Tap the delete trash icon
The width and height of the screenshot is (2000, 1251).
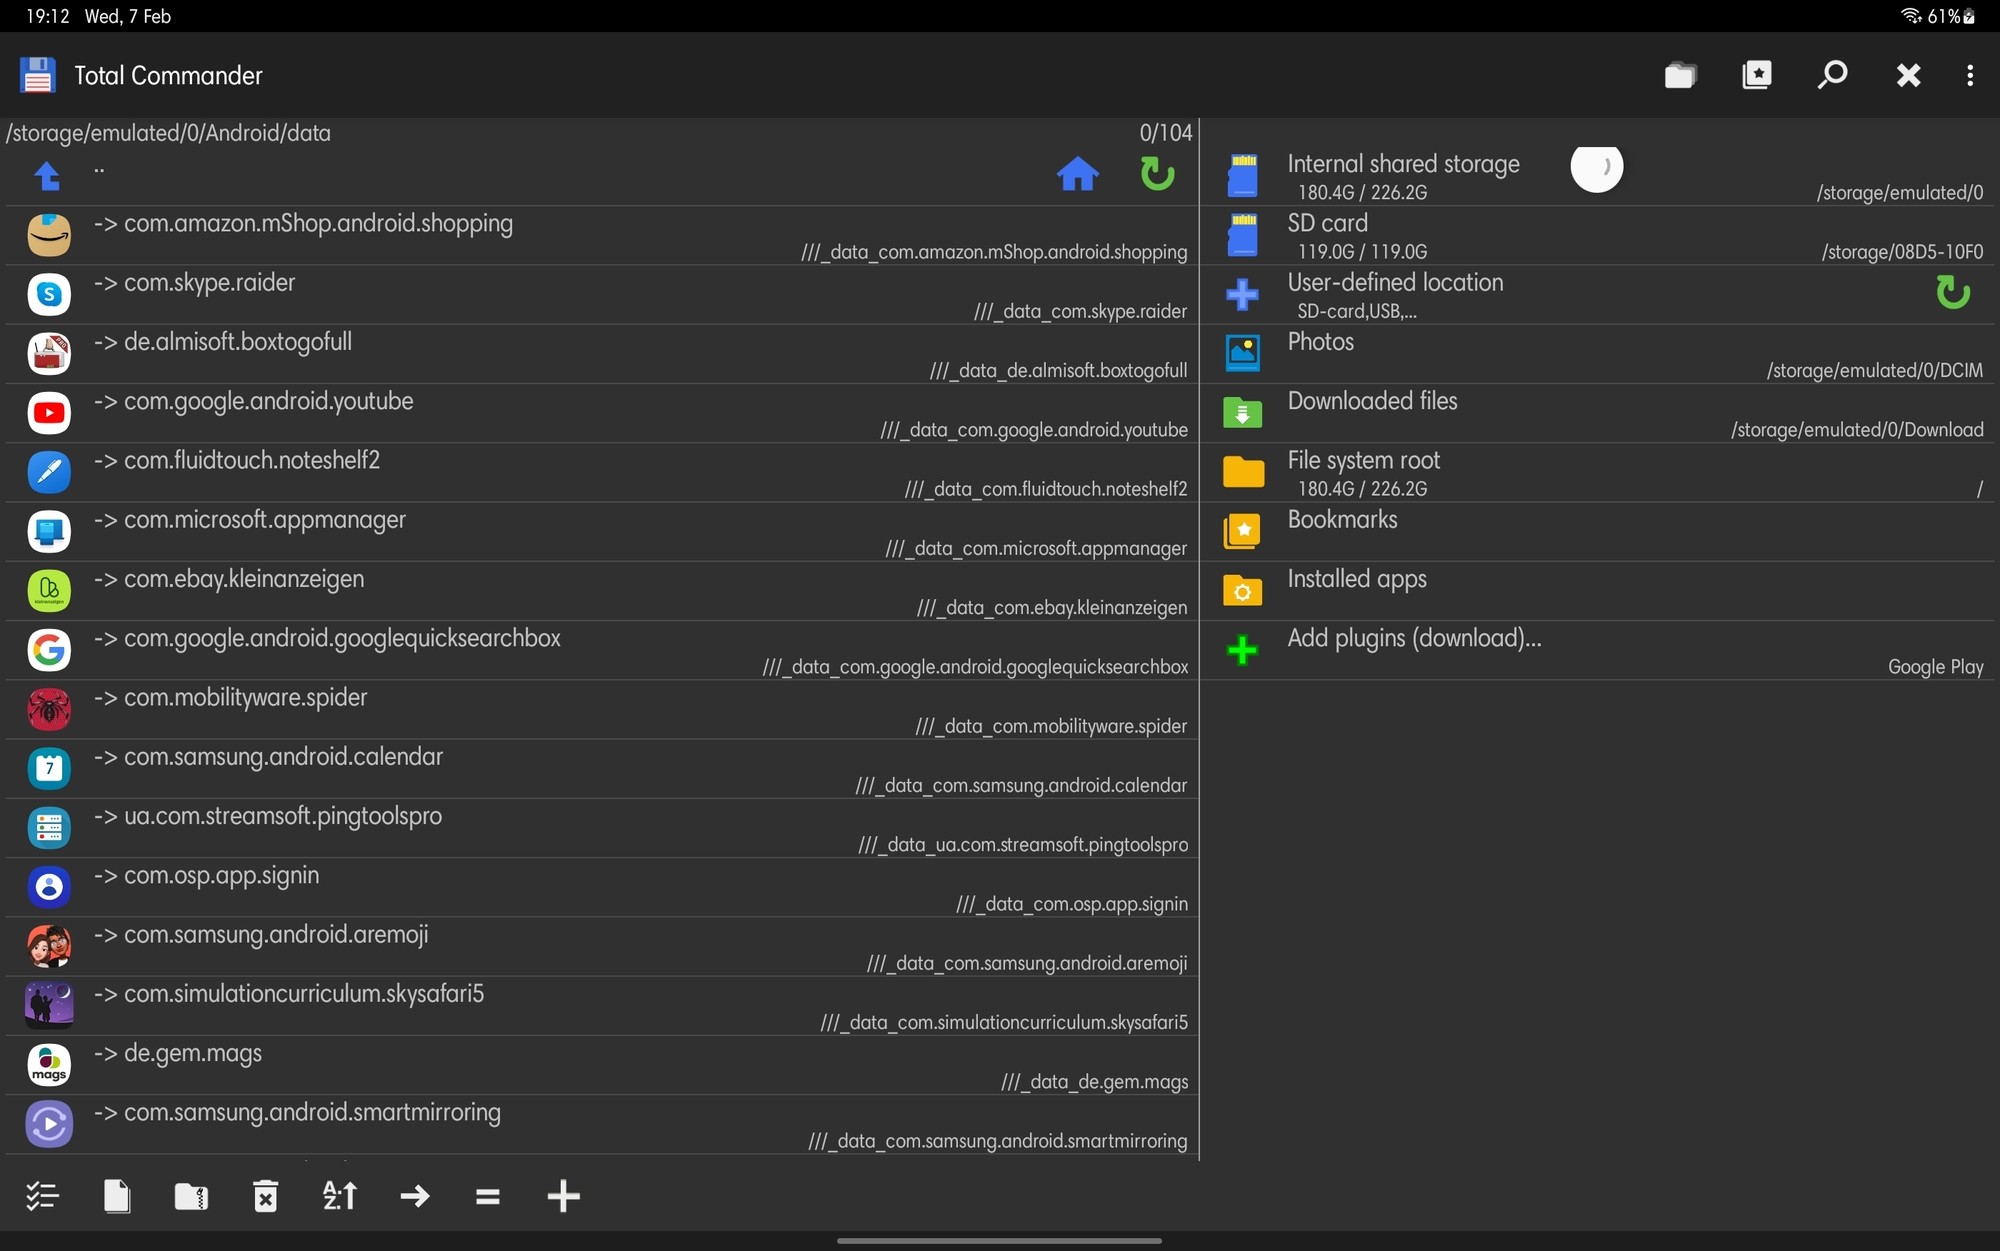265,1196
